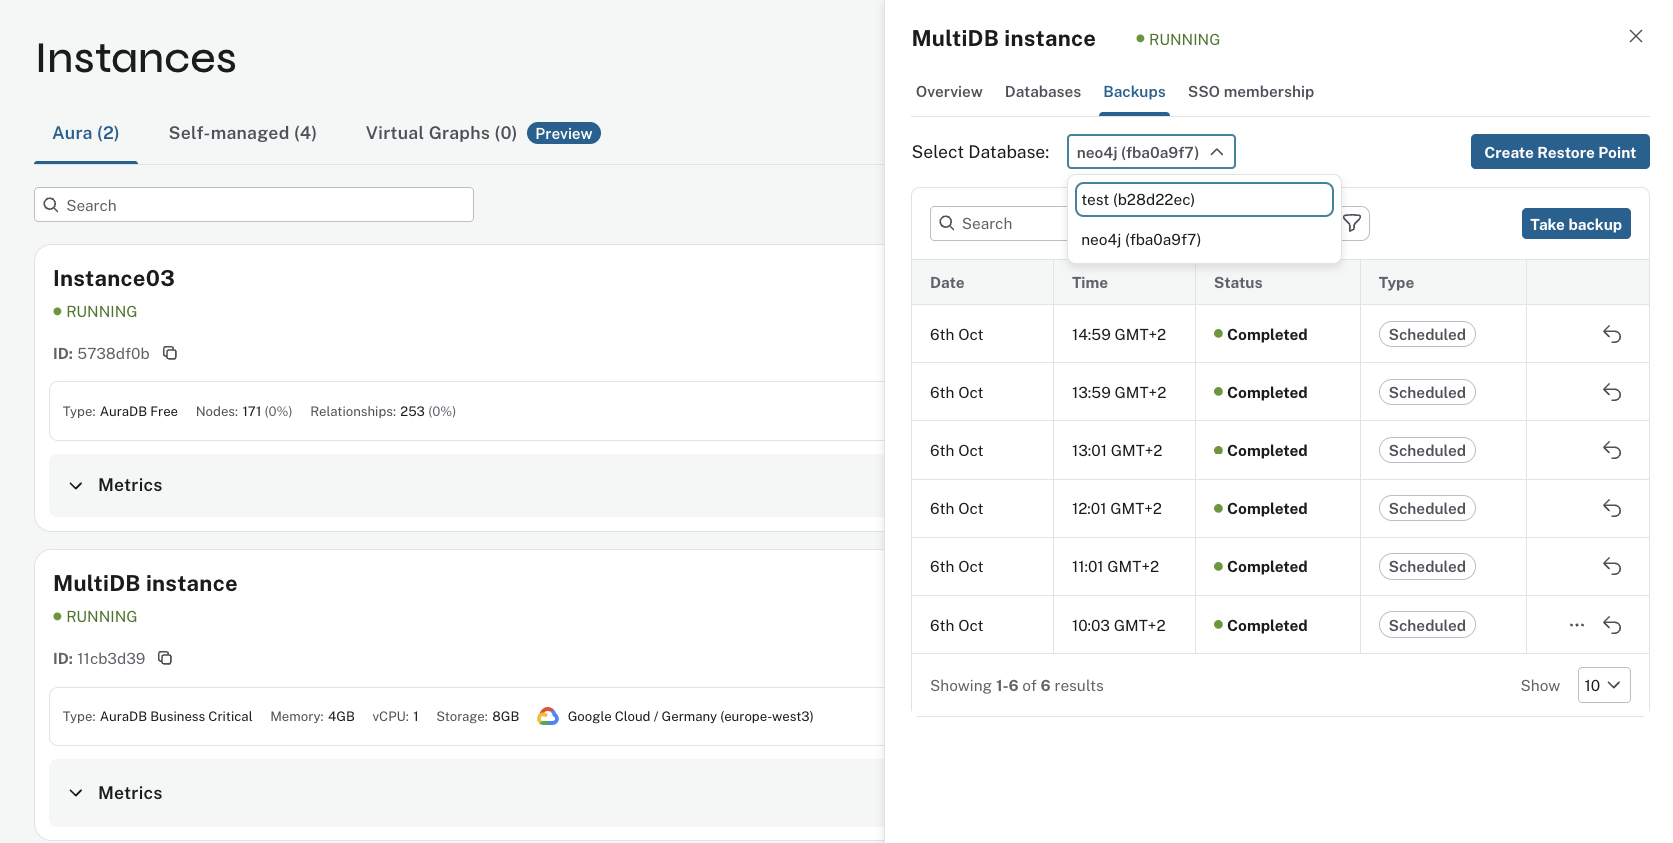Screen dimensions: 1673x843
Task: Switch to the Overview tab
Action: pyautogui.click(x=949, y=92)
